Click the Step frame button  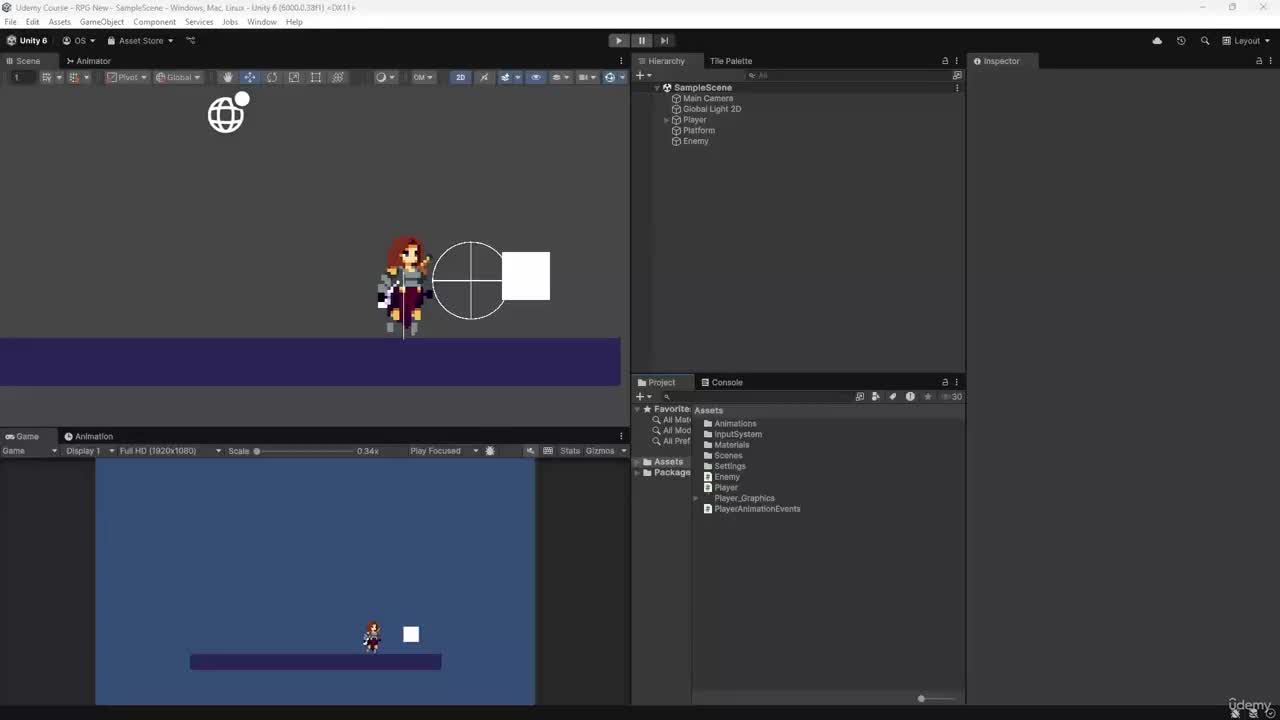(x=664, y=41)
